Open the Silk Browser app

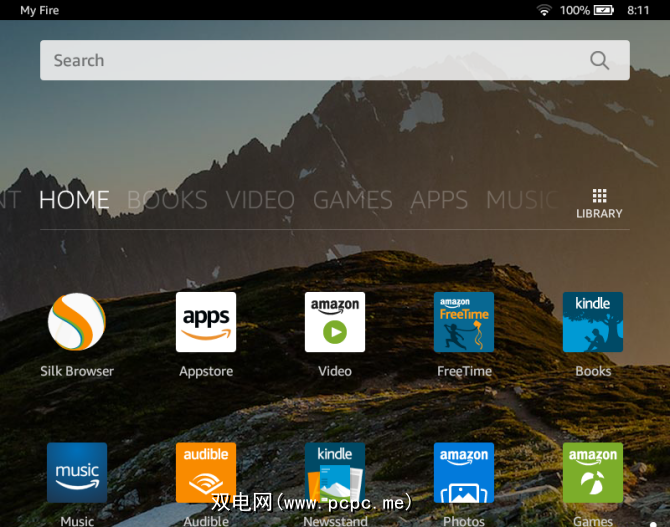[77, 322]
